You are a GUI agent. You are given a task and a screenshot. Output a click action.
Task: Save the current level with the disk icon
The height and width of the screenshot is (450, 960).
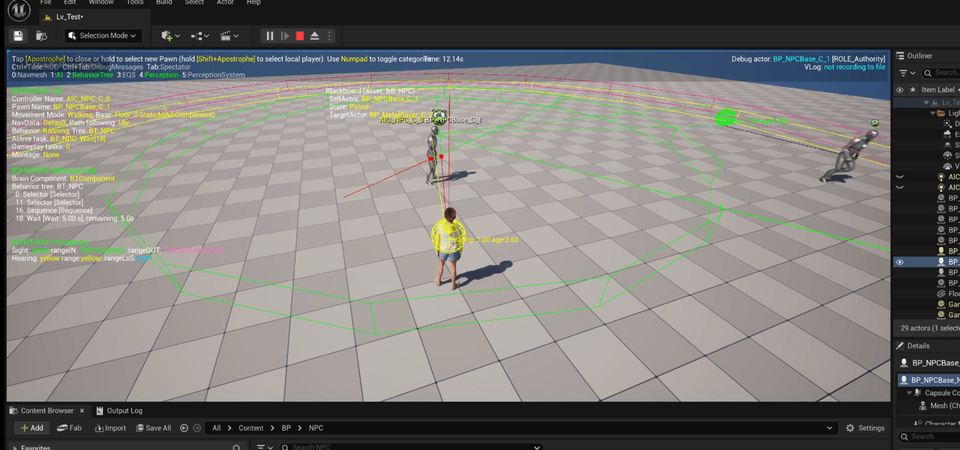18,36
